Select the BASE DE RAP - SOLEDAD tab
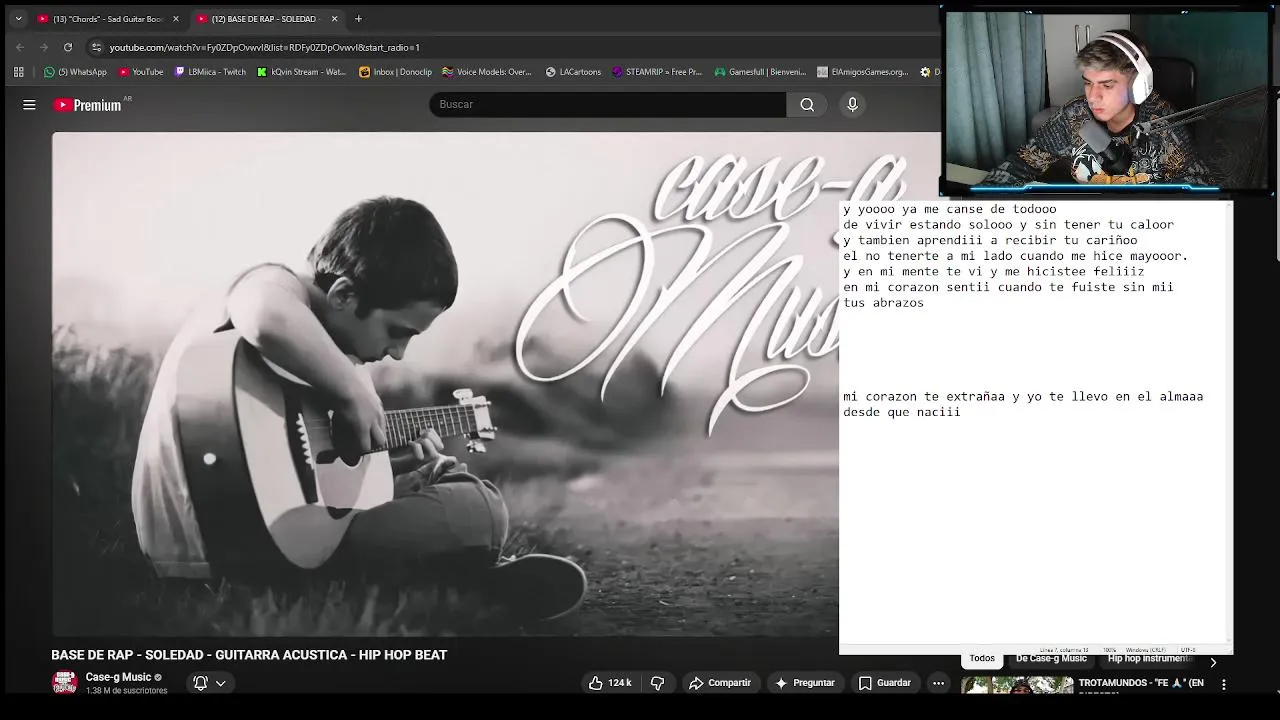The width and height of the screenshot is (1280, 720). coord(266,18)
